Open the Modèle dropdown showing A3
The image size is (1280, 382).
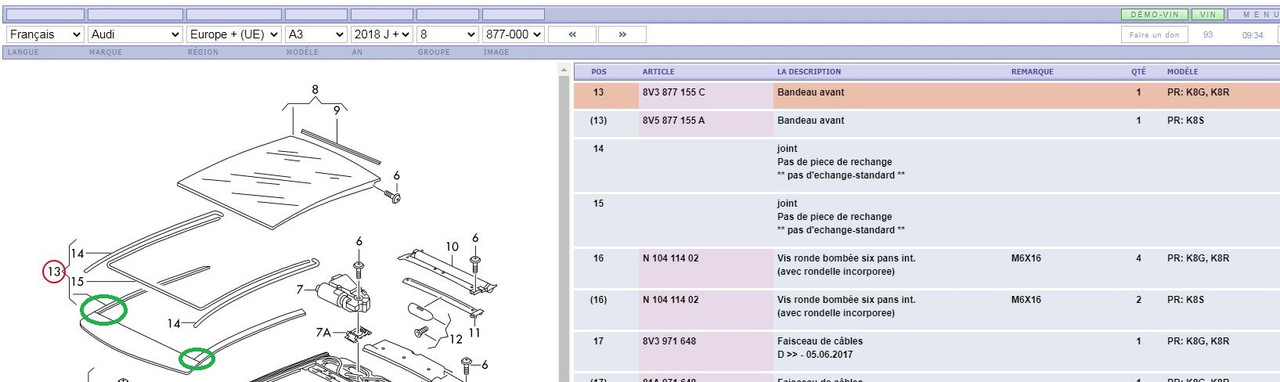point(315,34)
